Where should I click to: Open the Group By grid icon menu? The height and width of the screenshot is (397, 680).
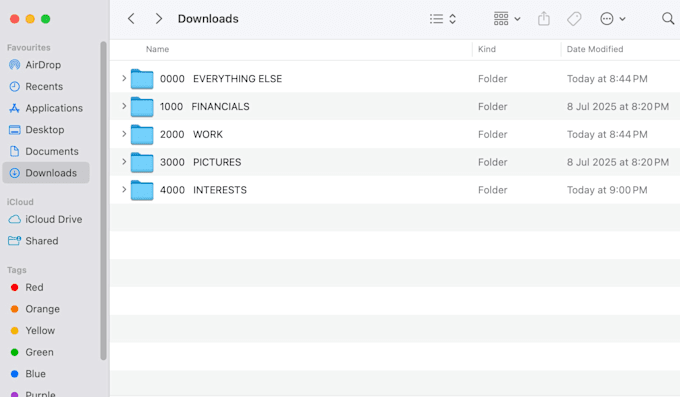(x=507, y=19)
